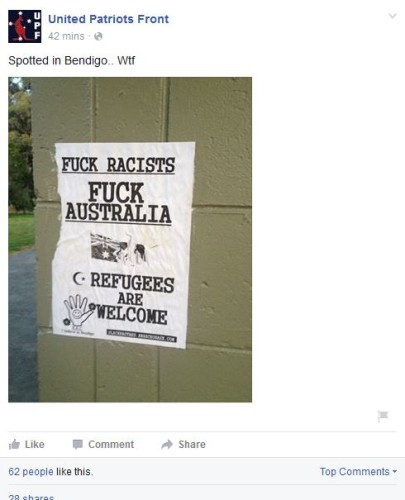Open the UPF kangaroo profile picture
Screen dimensions: 405x500
(25, 26)
